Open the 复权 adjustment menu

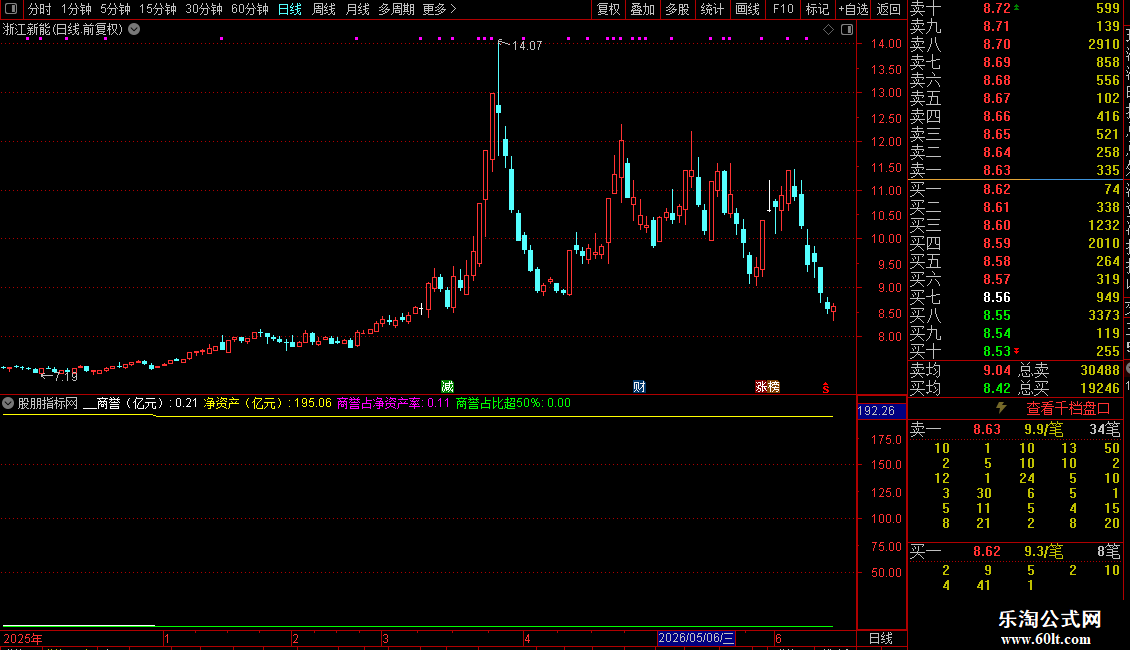(608, 9)
